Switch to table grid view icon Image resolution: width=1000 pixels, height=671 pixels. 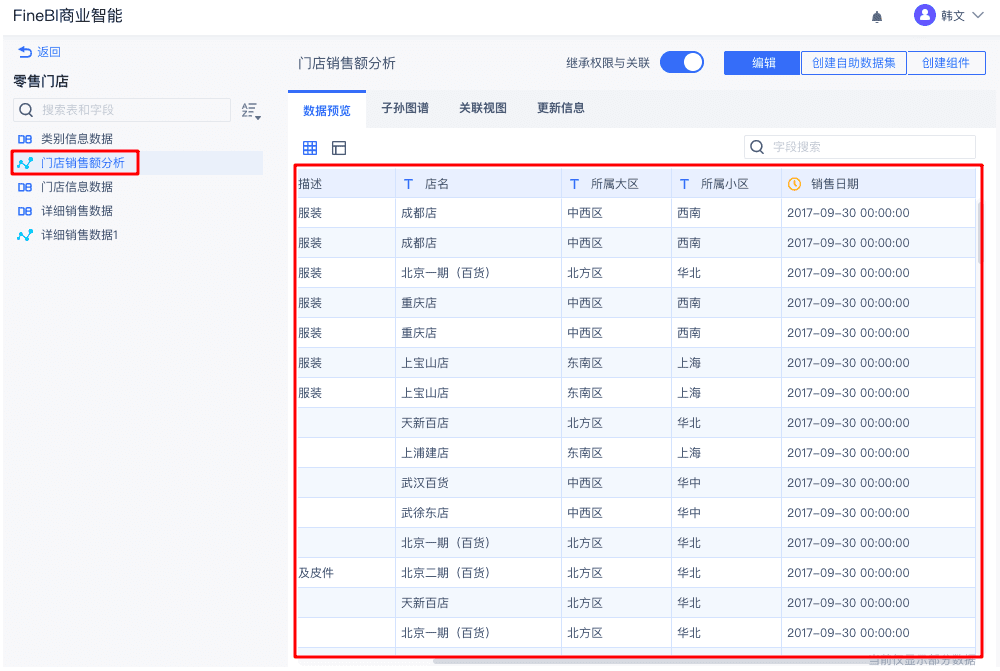(310, 148)
